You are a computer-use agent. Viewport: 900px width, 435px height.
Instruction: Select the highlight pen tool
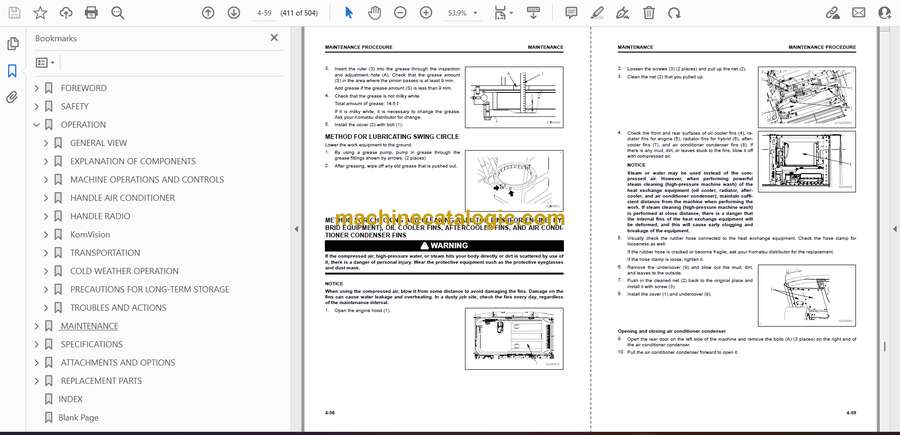click(x=597, y=13)
